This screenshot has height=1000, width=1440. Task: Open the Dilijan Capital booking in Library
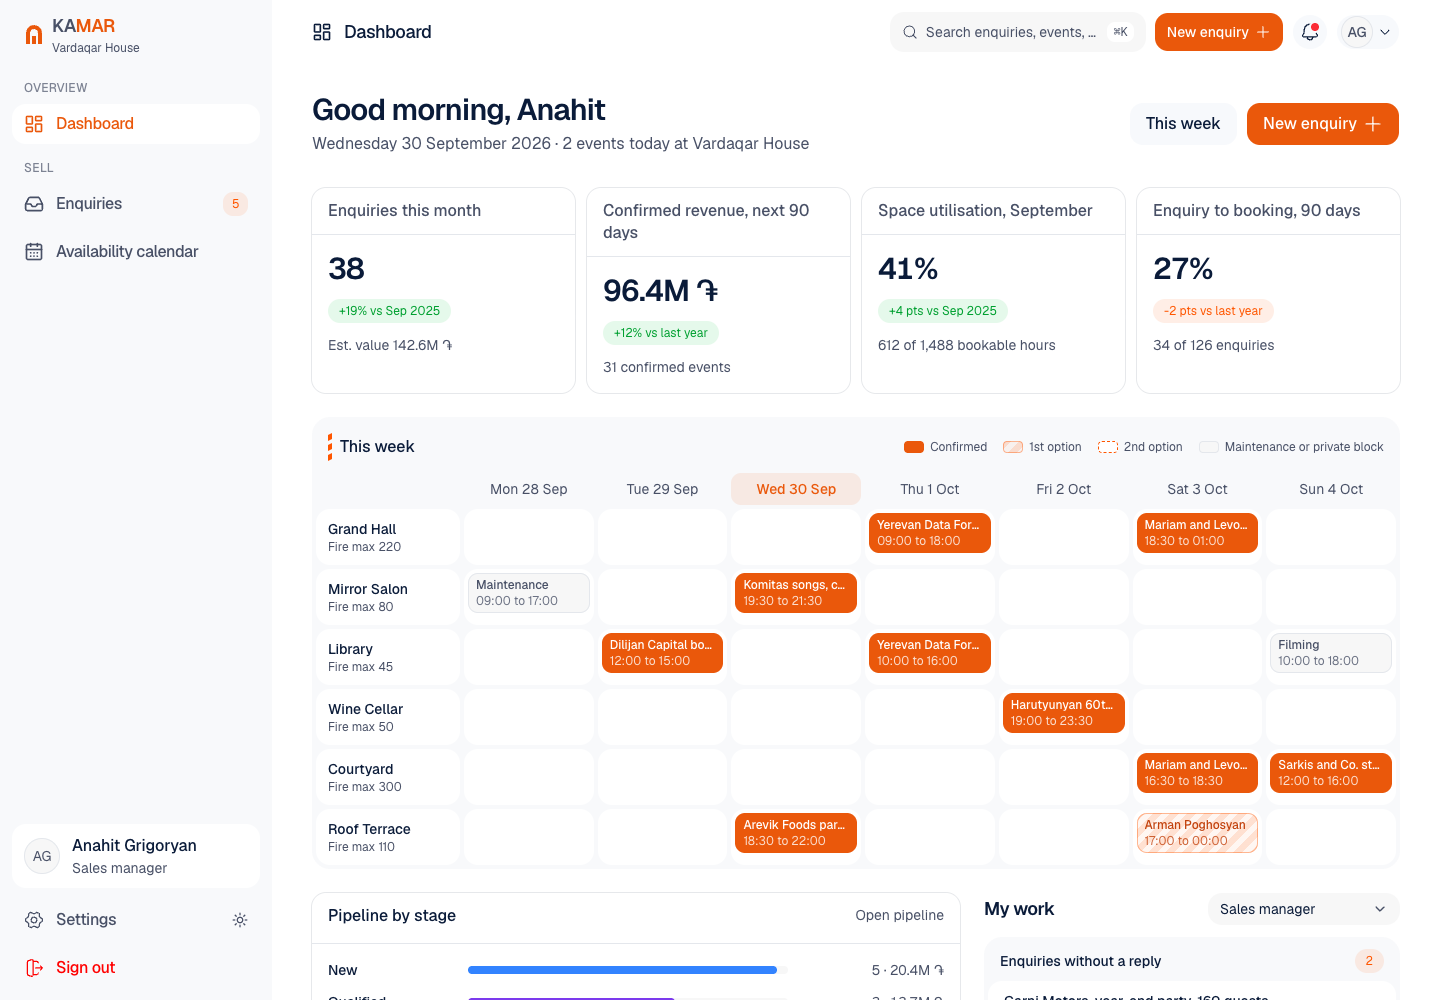click(x=662, y=653)
